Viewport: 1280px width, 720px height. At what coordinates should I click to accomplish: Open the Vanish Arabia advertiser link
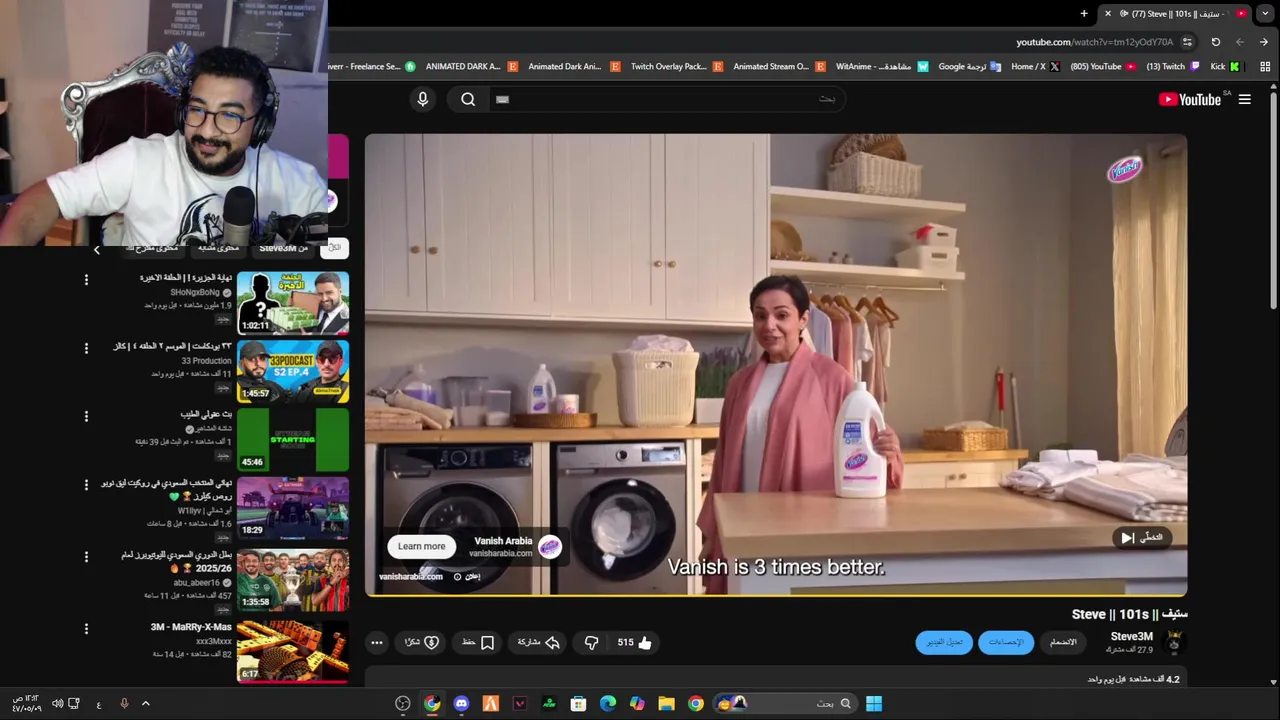pos(503,541)
